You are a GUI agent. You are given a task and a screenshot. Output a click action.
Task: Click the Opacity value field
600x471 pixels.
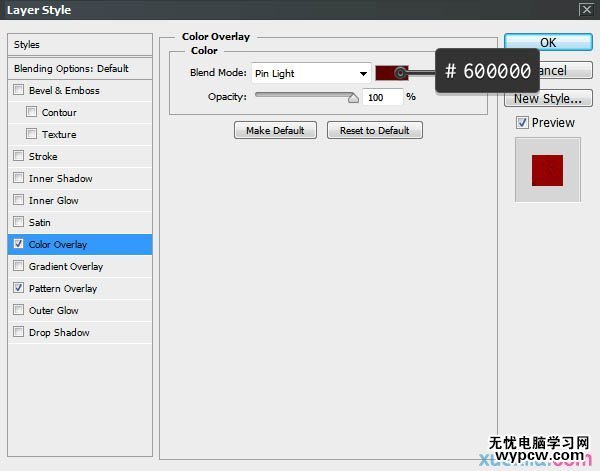tap(382, 98)
